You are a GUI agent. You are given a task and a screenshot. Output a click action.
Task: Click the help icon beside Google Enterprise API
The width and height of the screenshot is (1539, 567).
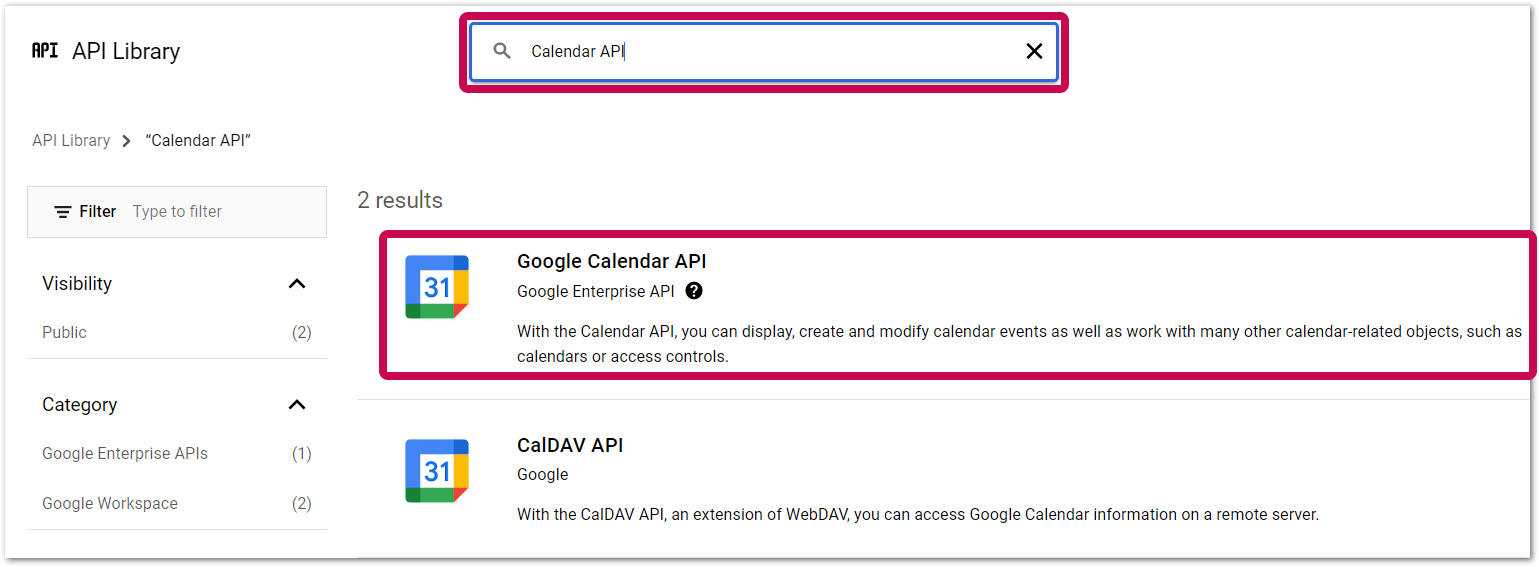coord(694,291)
